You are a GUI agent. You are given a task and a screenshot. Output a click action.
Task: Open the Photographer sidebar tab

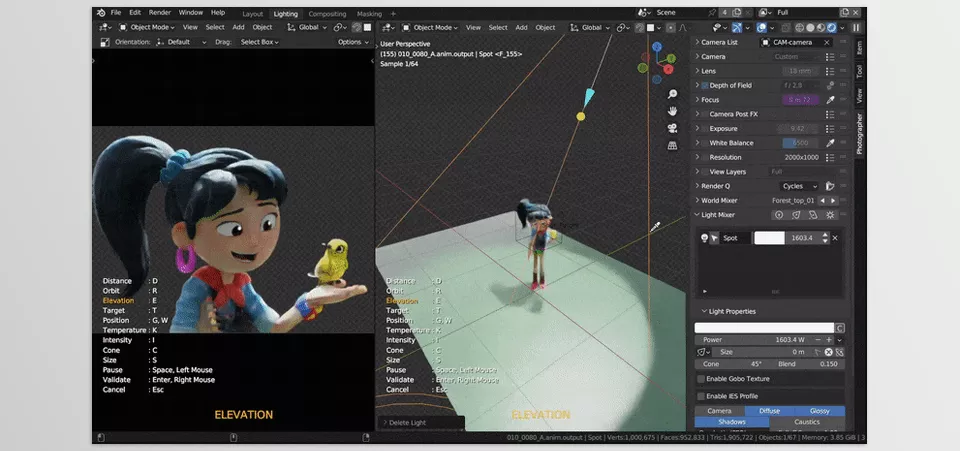pos(860,133)
